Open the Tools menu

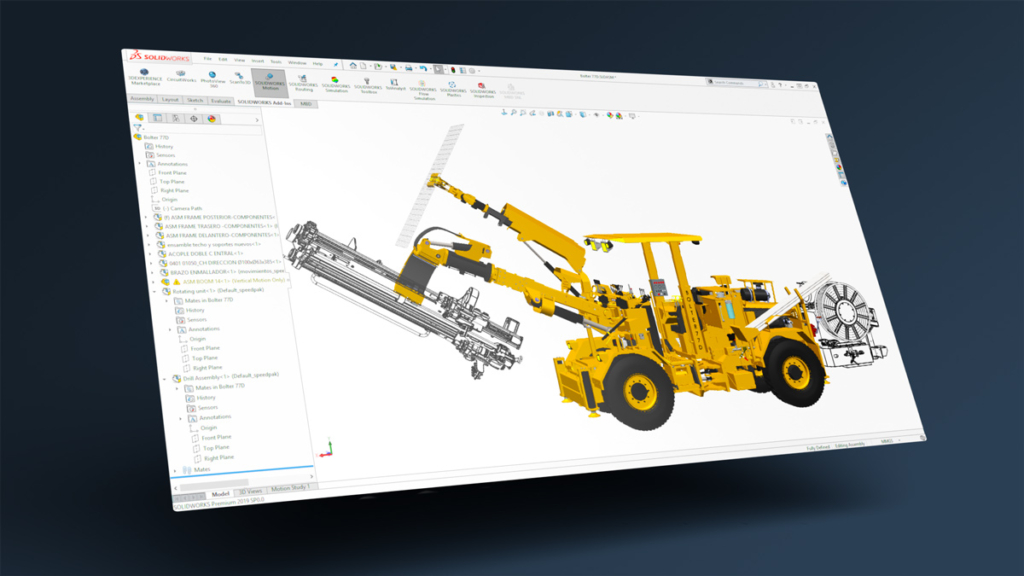tap(275, 63)
